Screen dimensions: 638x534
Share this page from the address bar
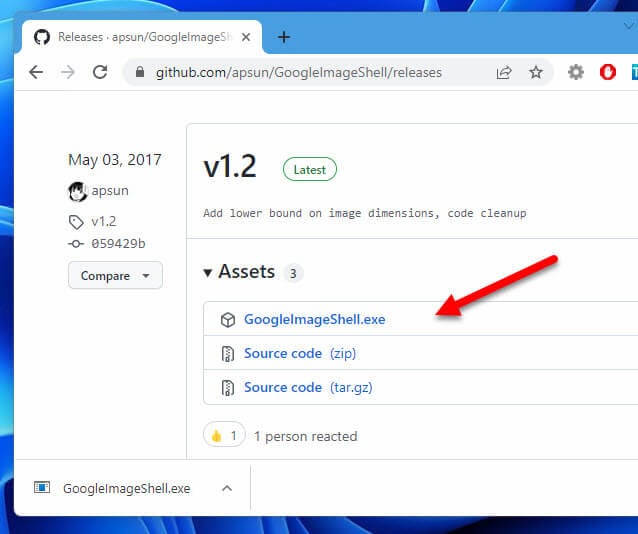point(504,72)
